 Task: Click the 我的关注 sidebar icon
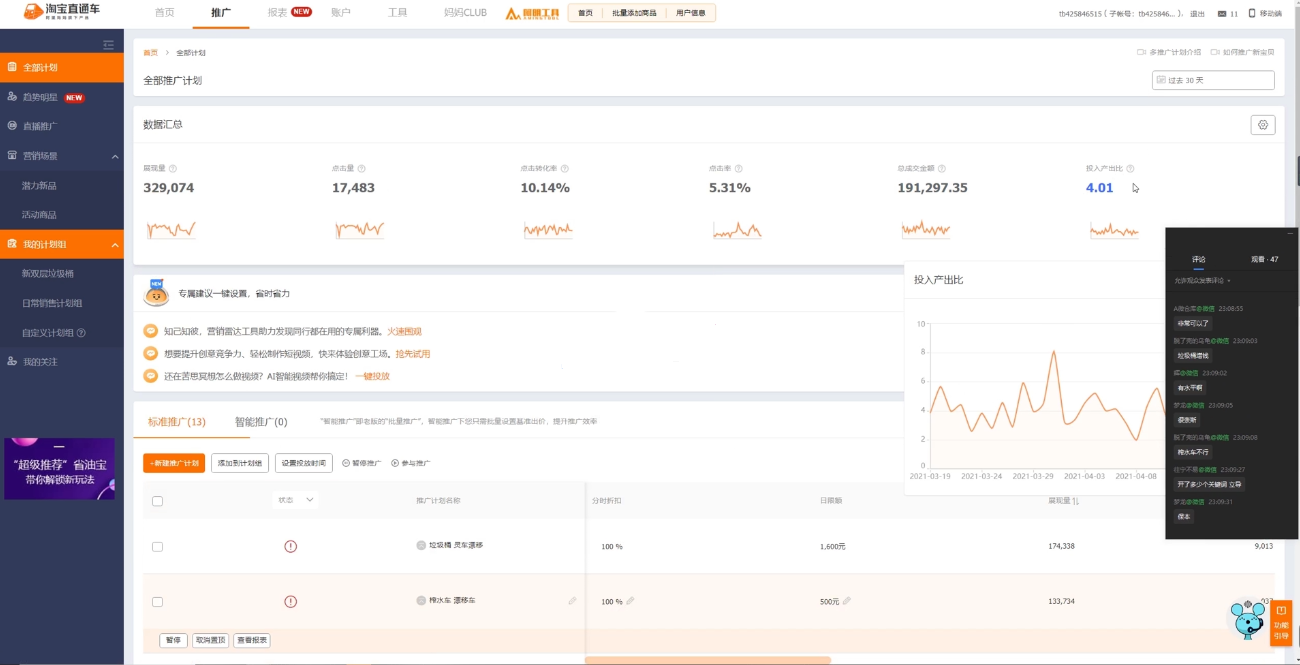click(x=12, y=361)
